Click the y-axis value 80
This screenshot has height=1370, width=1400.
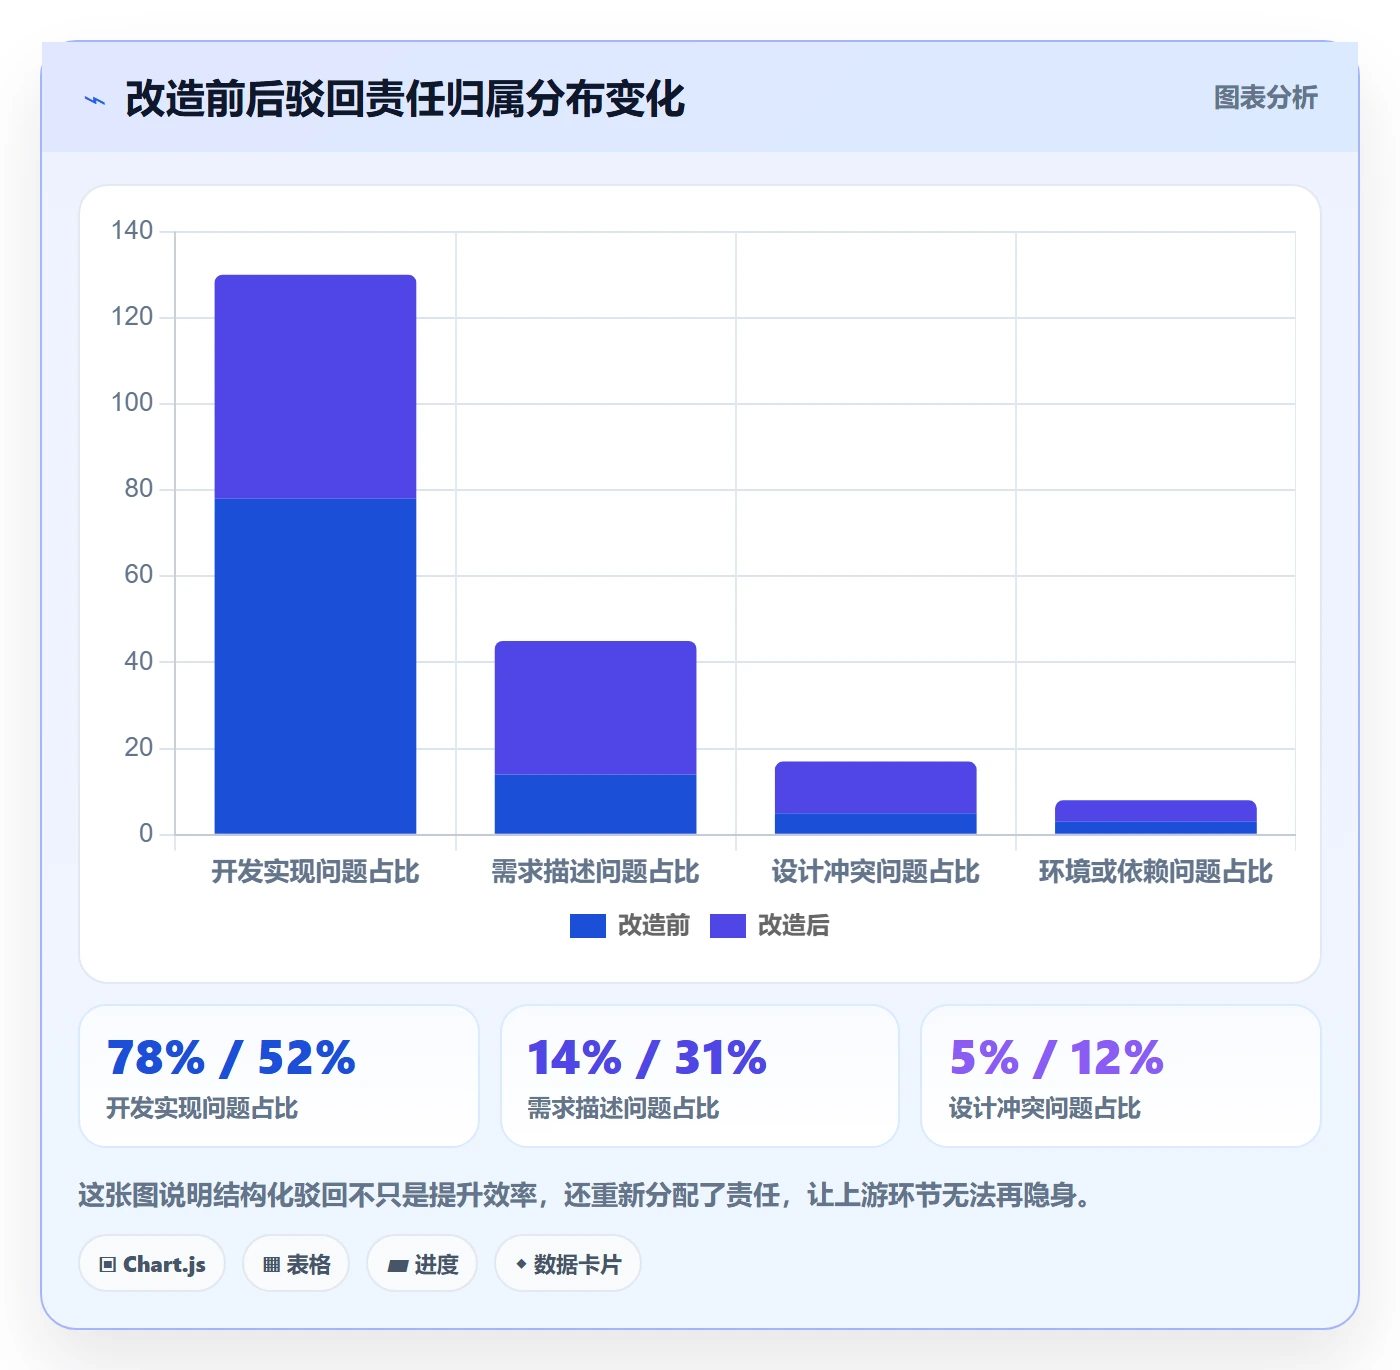(139, 489)
